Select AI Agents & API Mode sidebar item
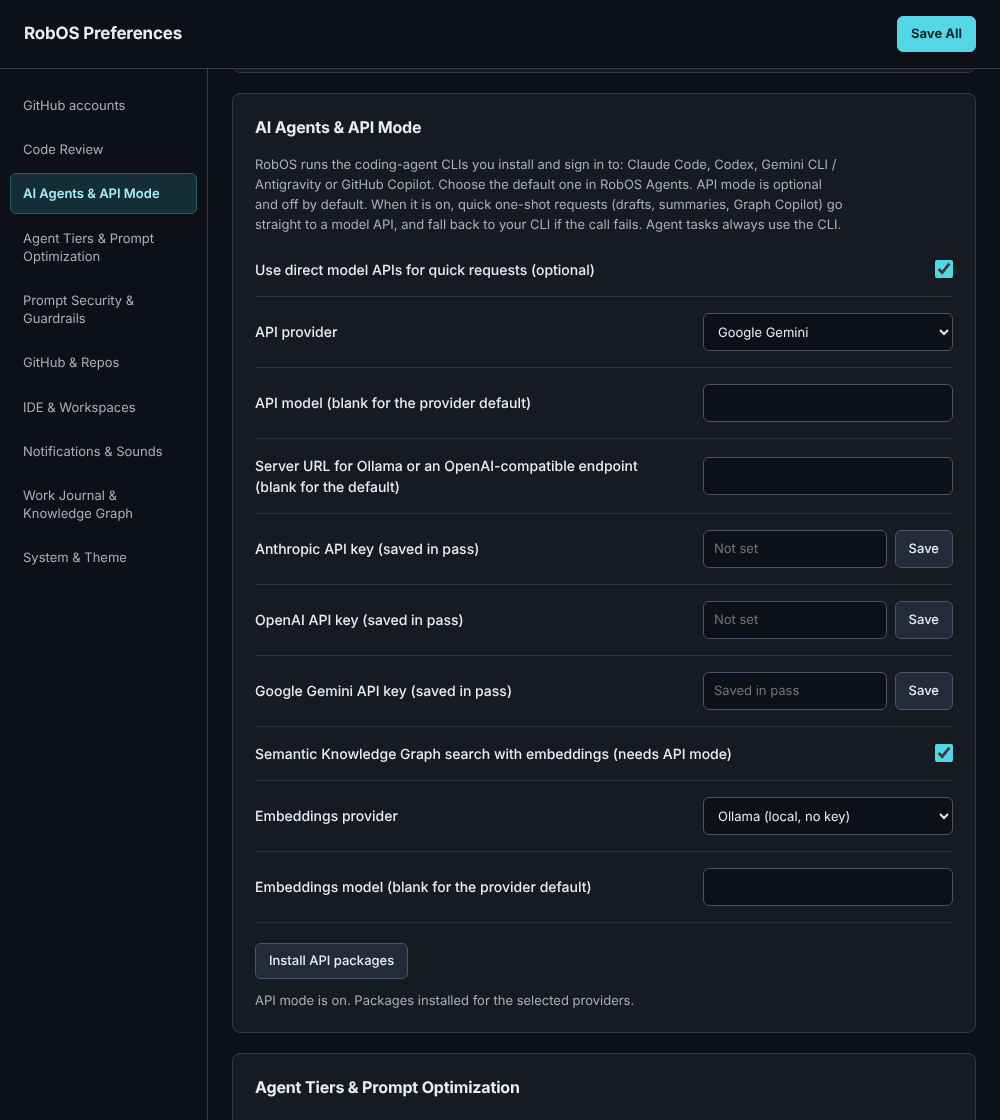The image size is (1000, 1120). (103, 194)
